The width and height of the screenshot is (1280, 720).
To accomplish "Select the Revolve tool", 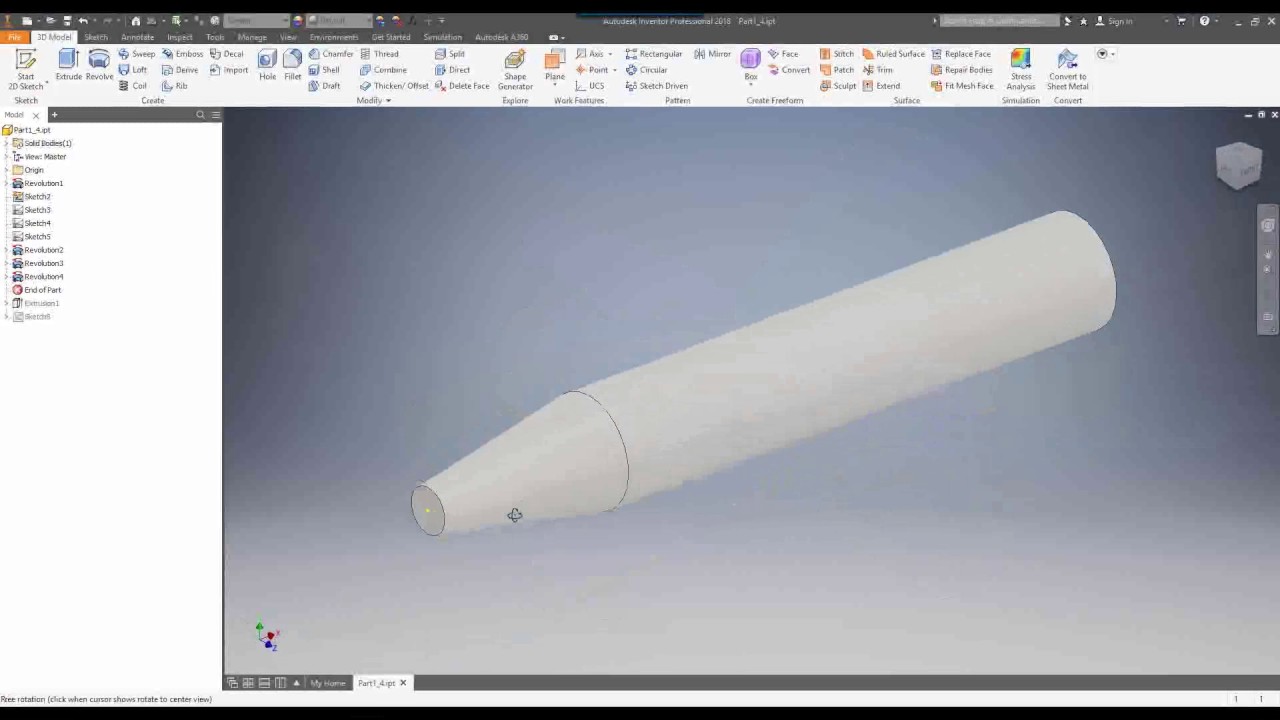I will [x=99, y=65].
